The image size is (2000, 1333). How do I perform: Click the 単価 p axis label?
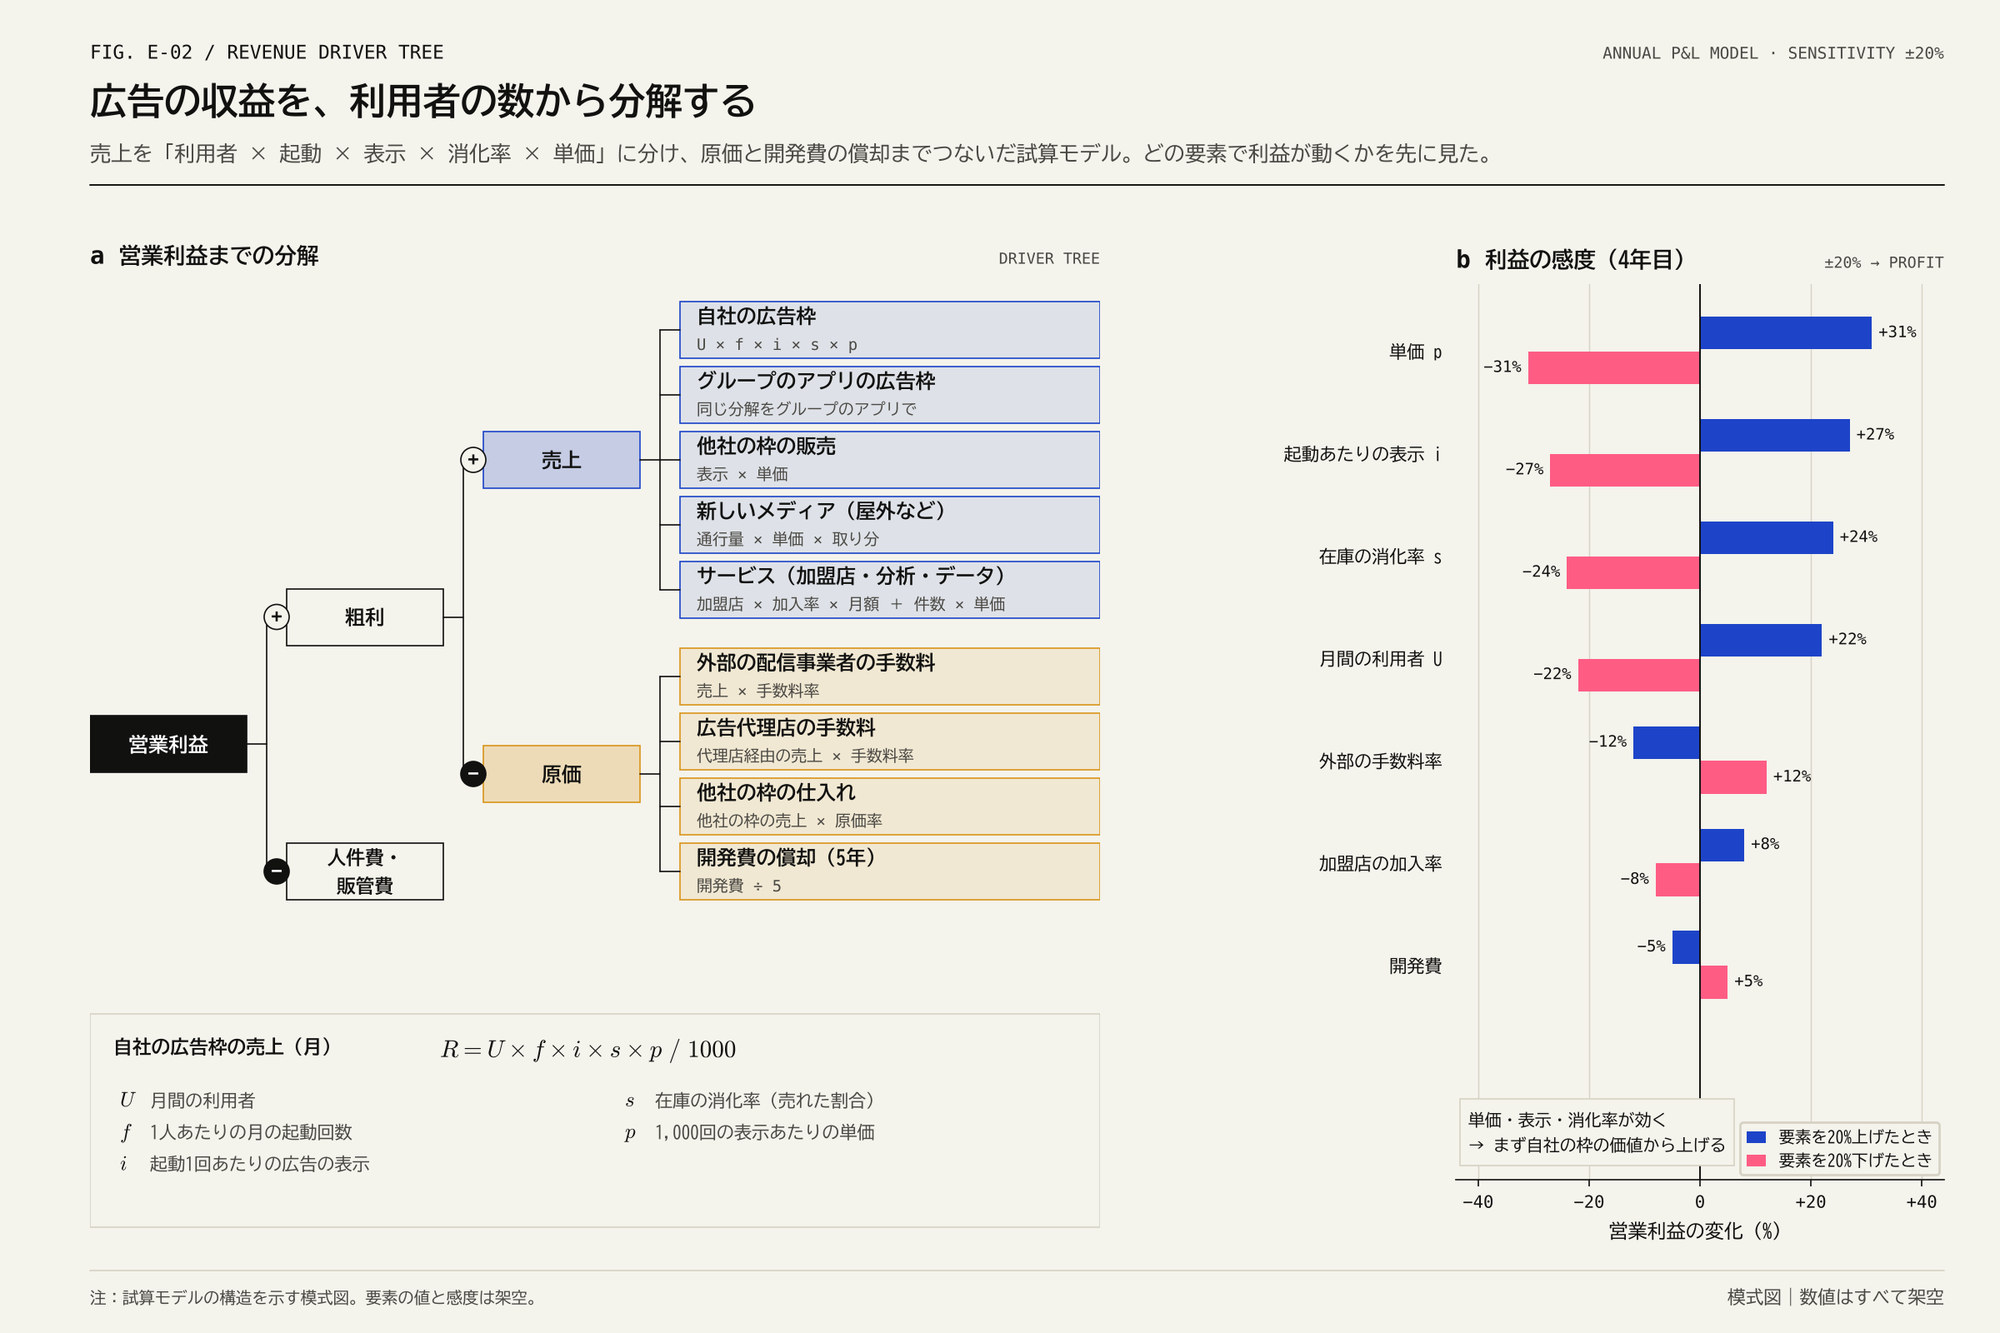tap(1415, 352)
